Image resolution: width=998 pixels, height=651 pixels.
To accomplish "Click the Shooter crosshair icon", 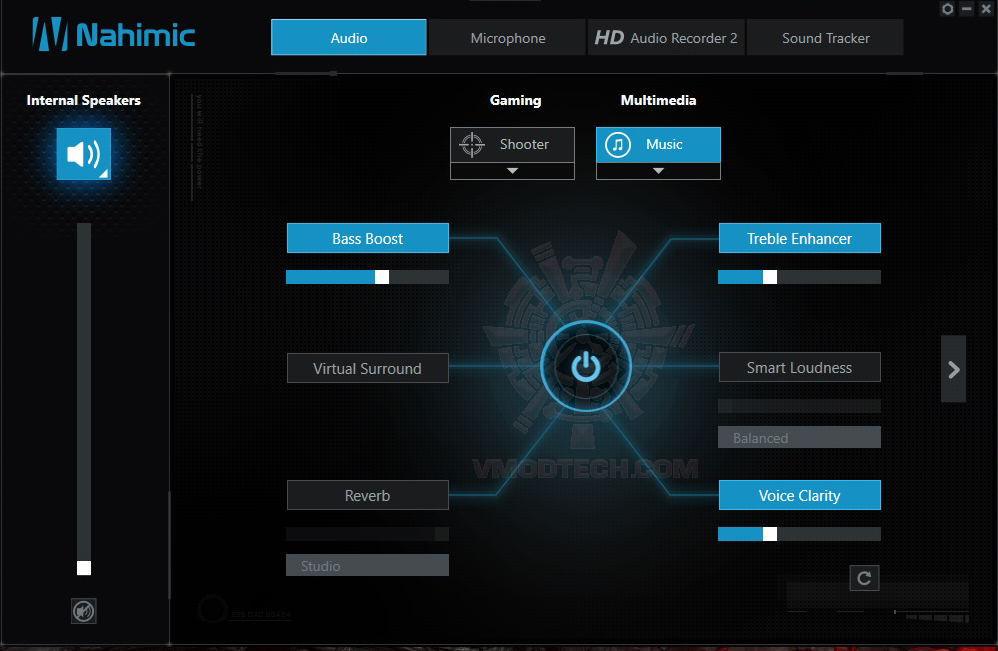I will click(x=472, y=144).
